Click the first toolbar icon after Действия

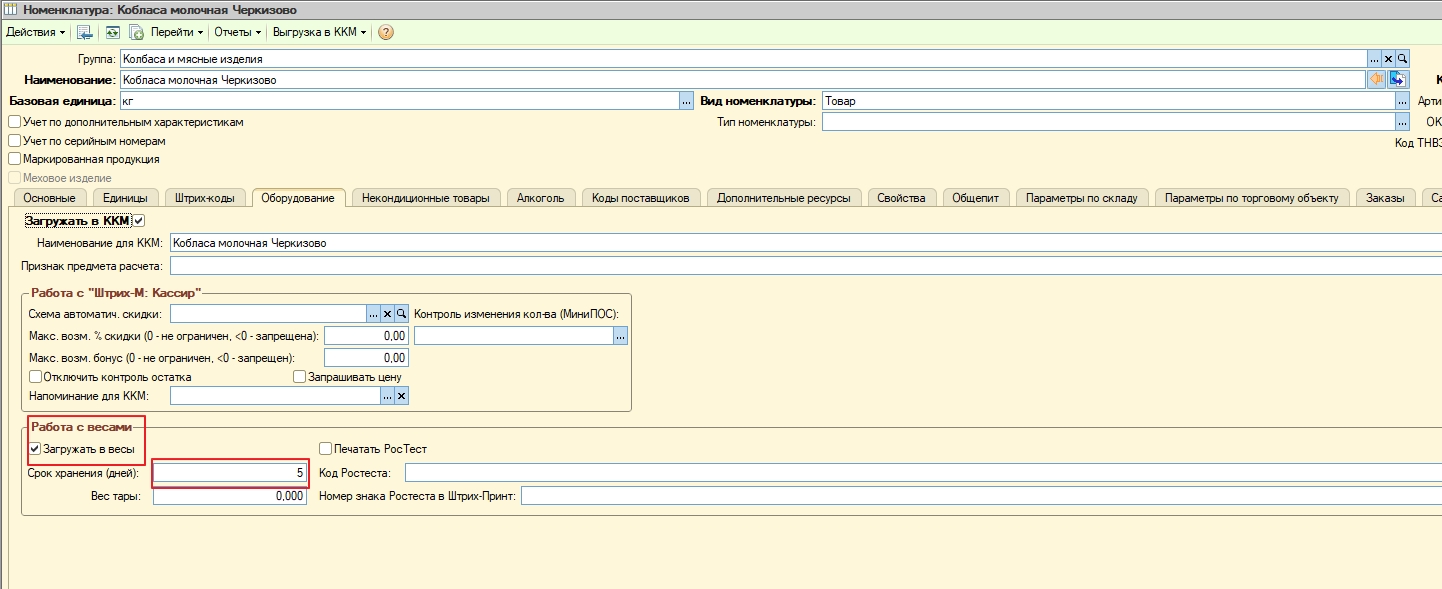[x=85, y=32]
